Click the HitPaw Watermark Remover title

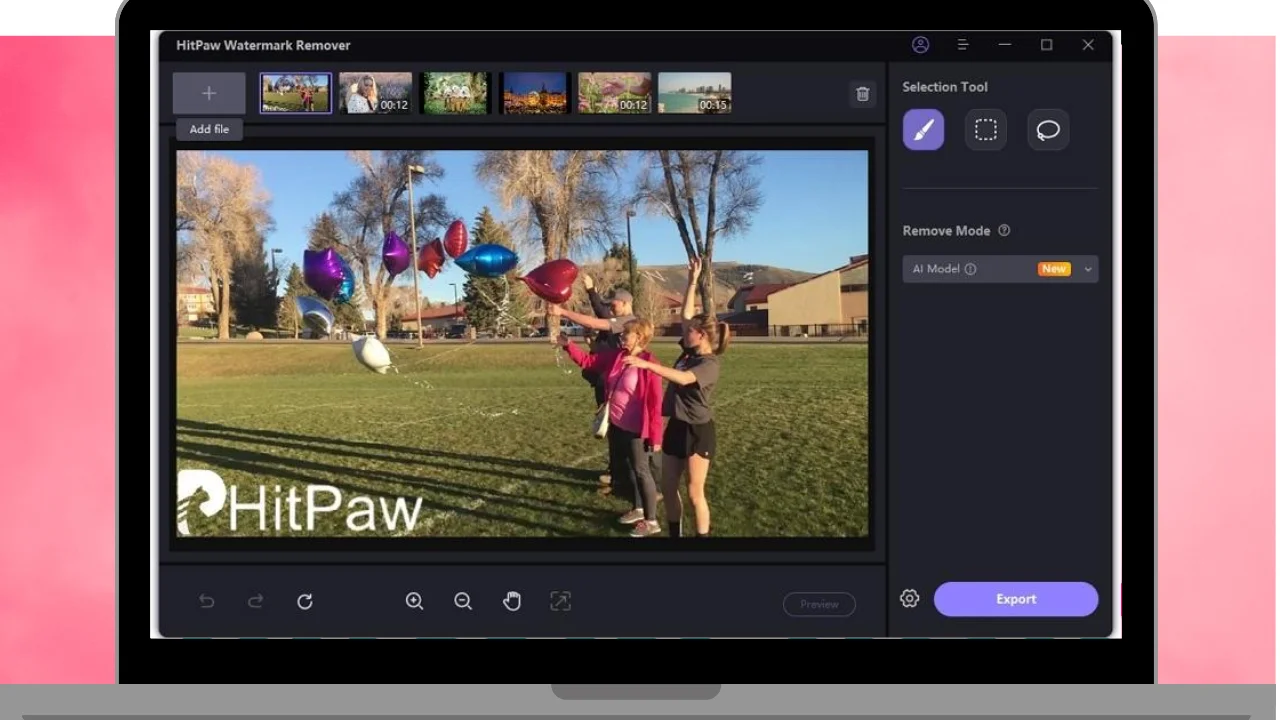pos(263,45)
